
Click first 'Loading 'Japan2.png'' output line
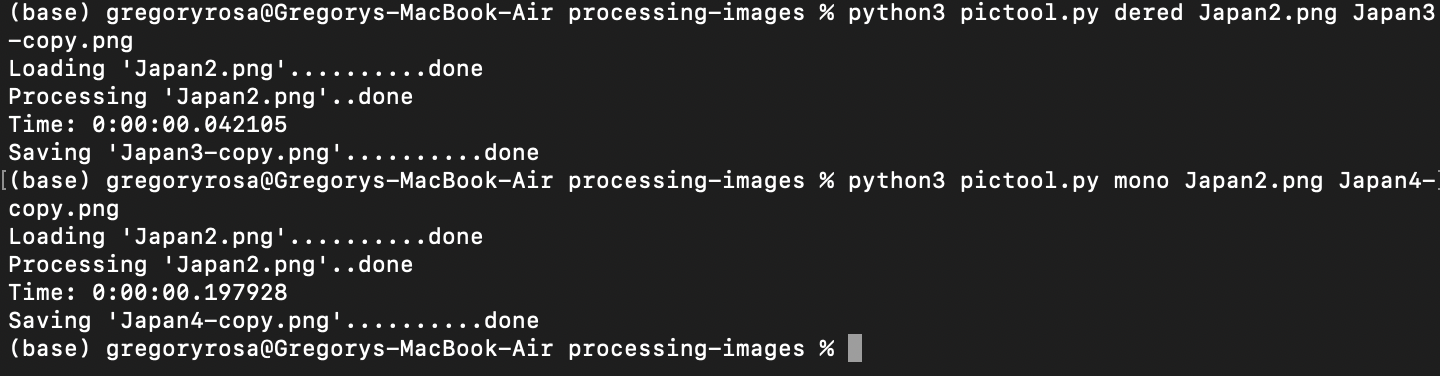246,69
